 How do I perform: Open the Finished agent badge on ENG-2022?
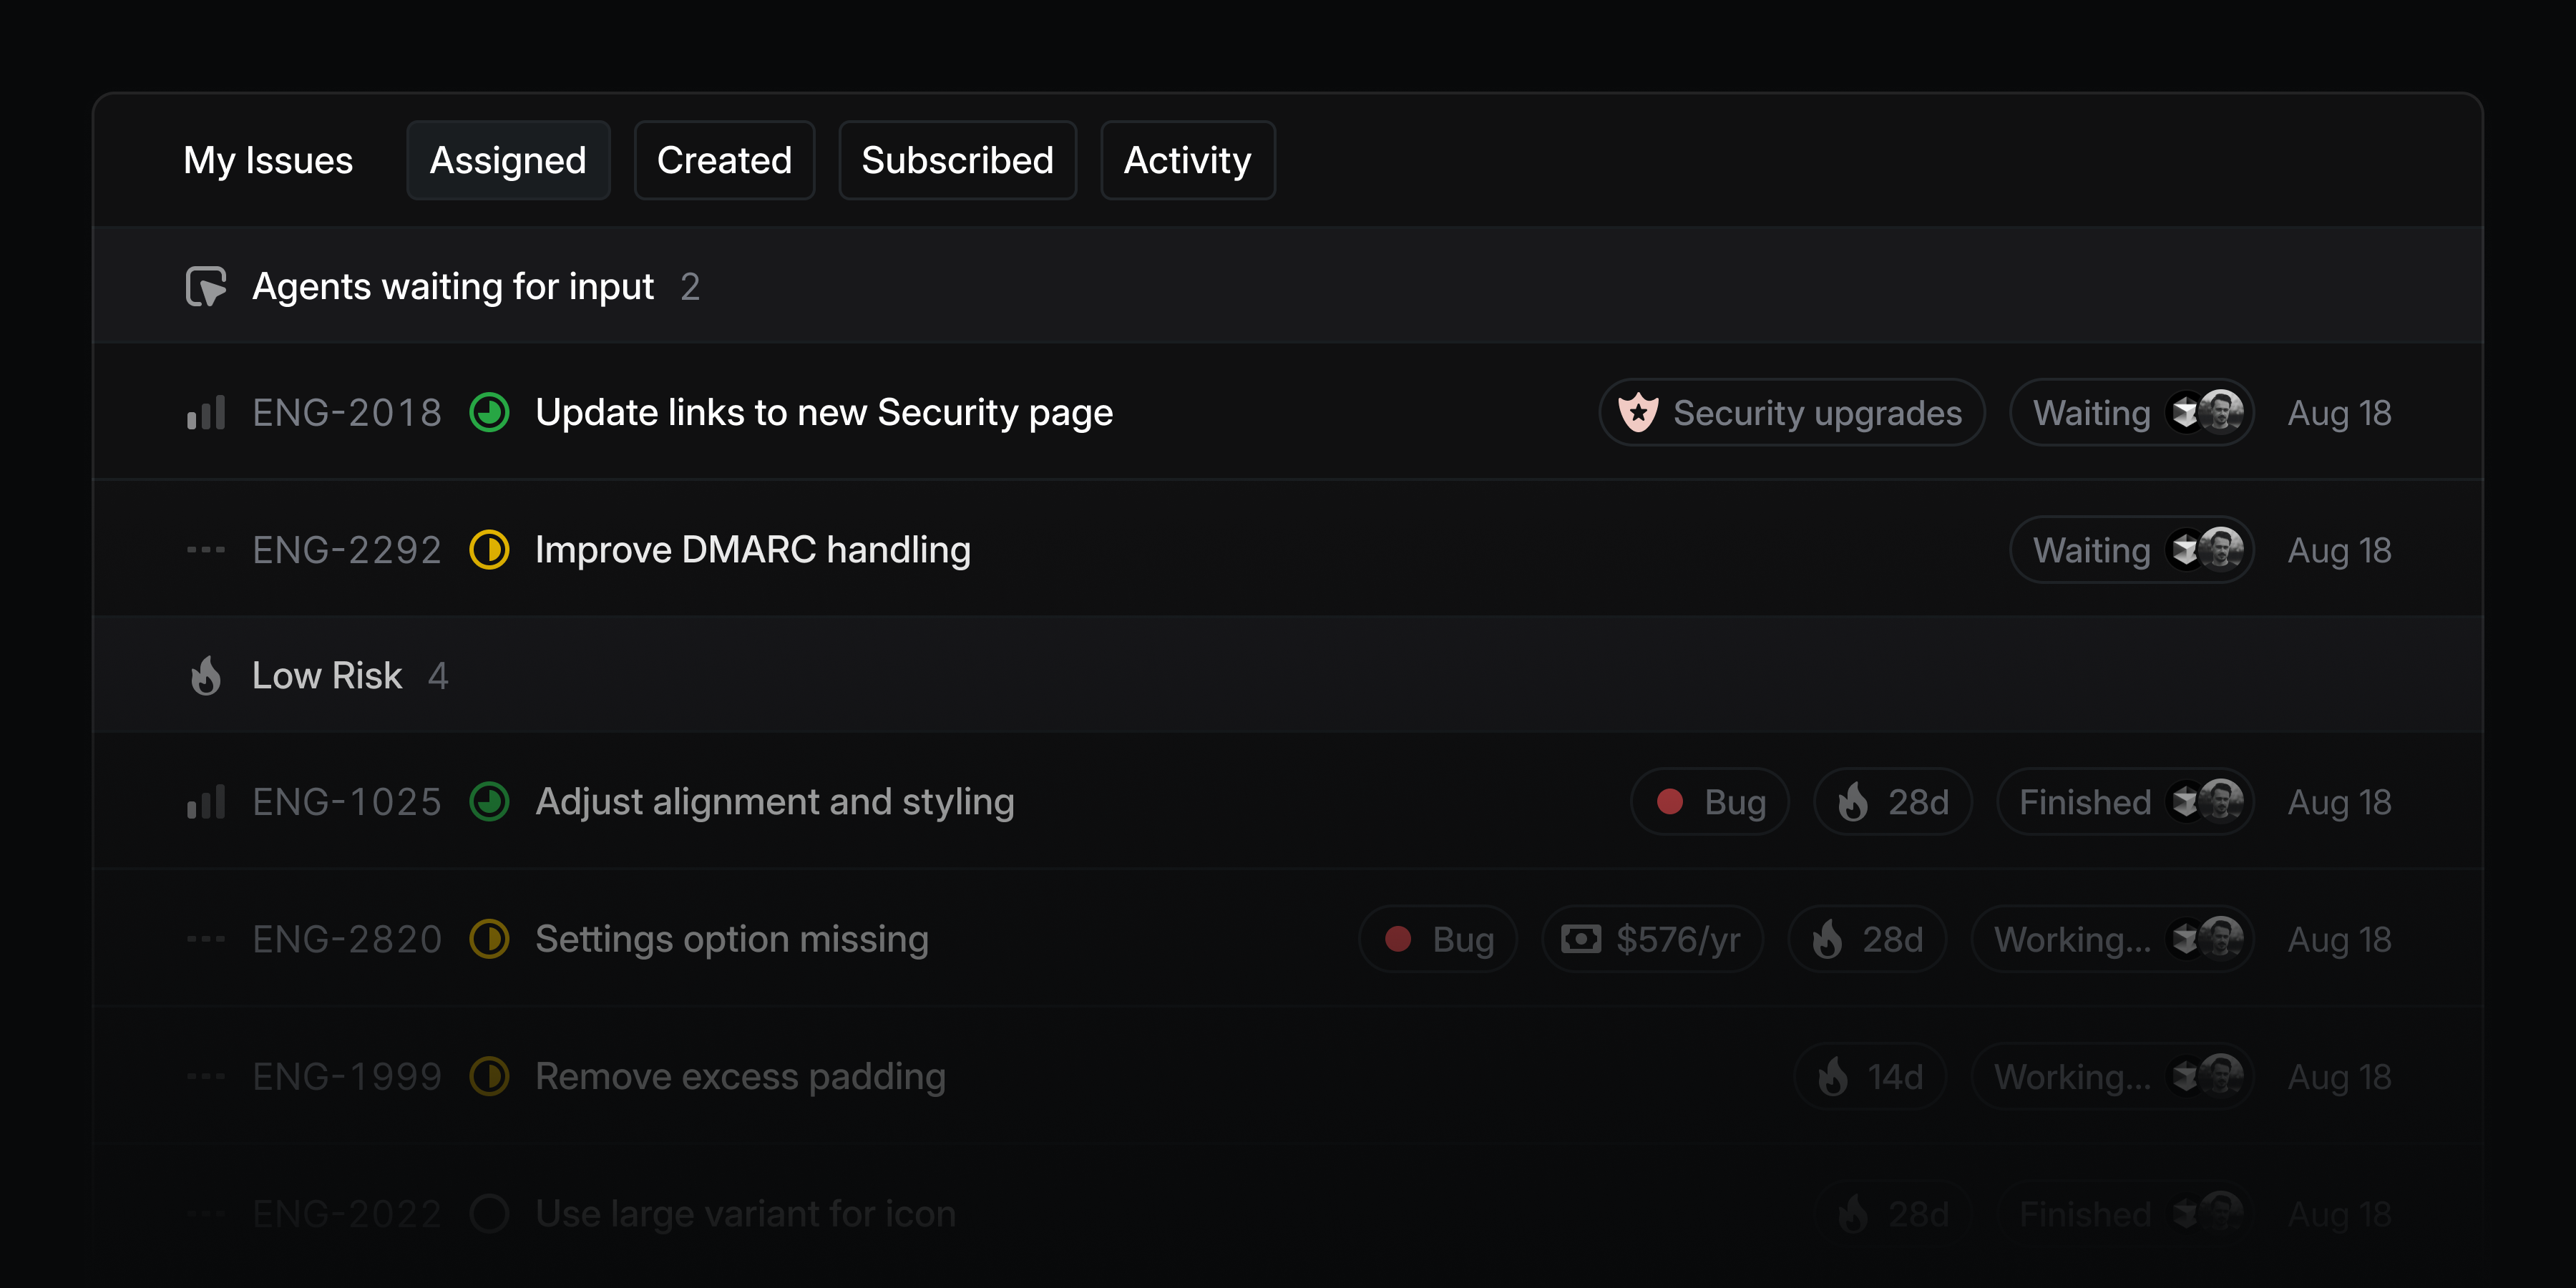click(x=2125, y=1213)
